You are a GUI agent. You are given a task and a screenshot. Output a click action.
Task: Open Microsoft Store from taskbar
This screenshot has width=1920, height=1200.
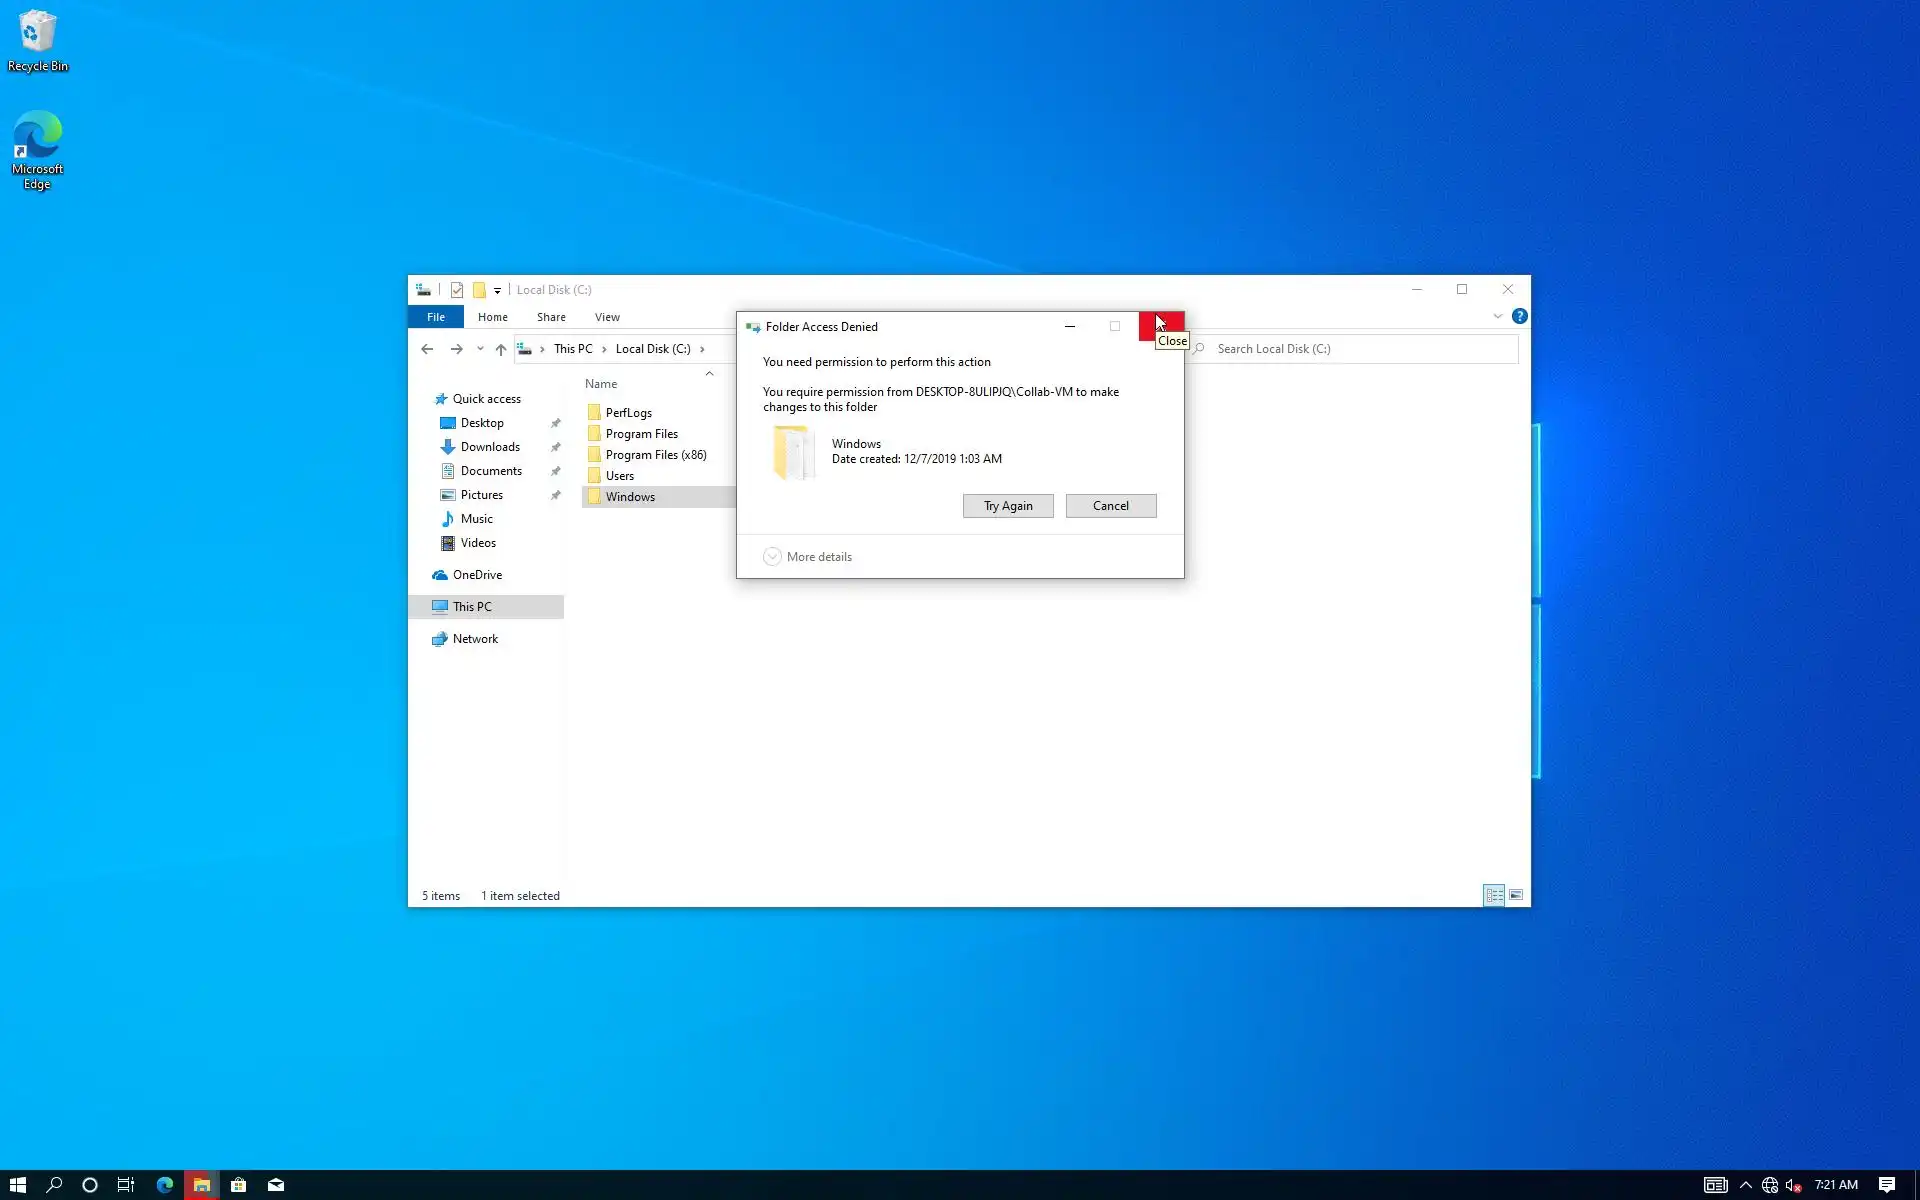pos(238,1185)
